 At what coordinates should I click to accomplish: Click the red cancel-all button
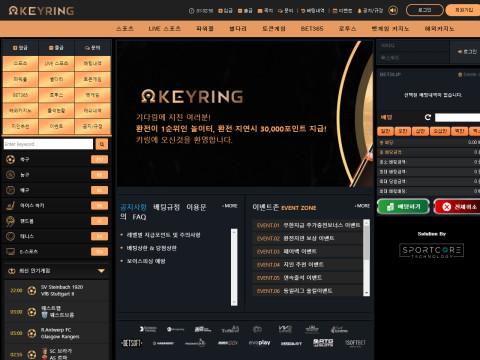(x=457, y=207)
